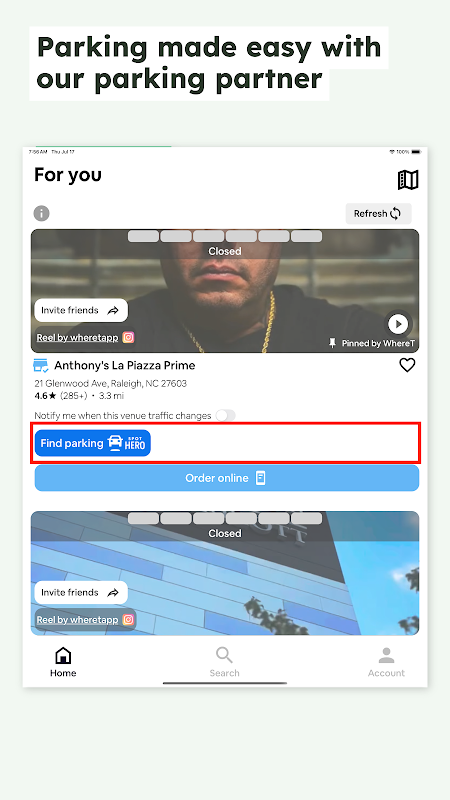Open the second venue building thumbnail
The image size is (450, 800).
(225, 573)
